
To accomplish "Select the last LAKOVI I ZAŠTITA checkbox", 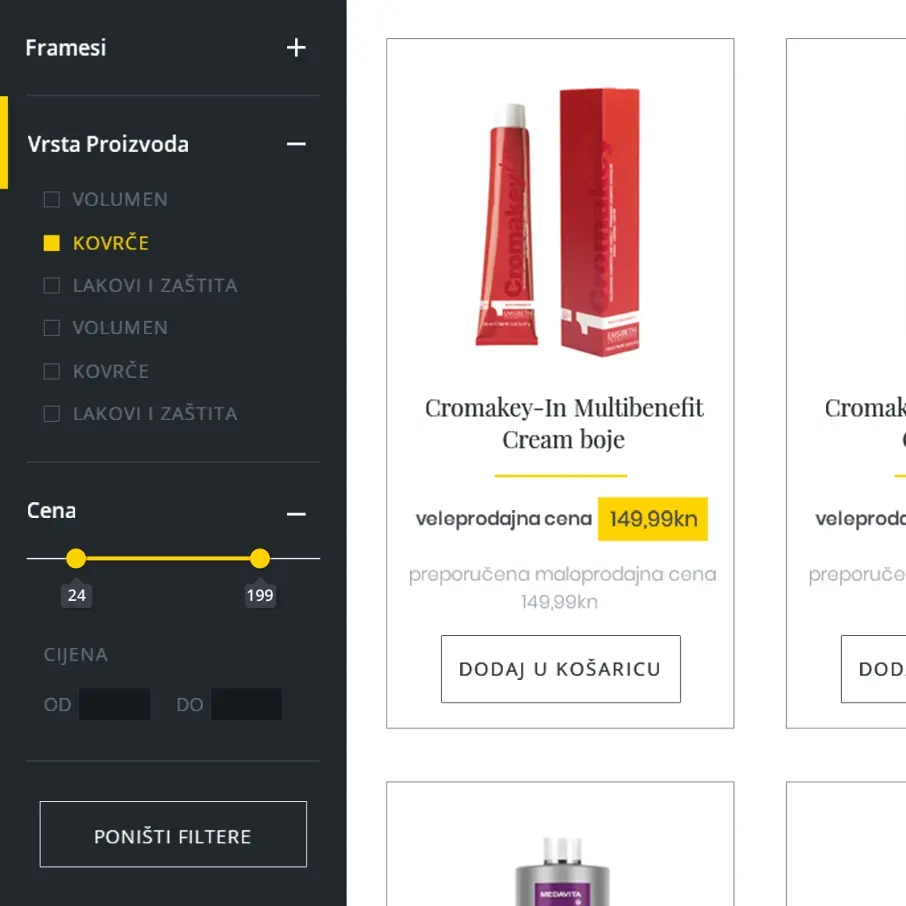I will 52,414.
